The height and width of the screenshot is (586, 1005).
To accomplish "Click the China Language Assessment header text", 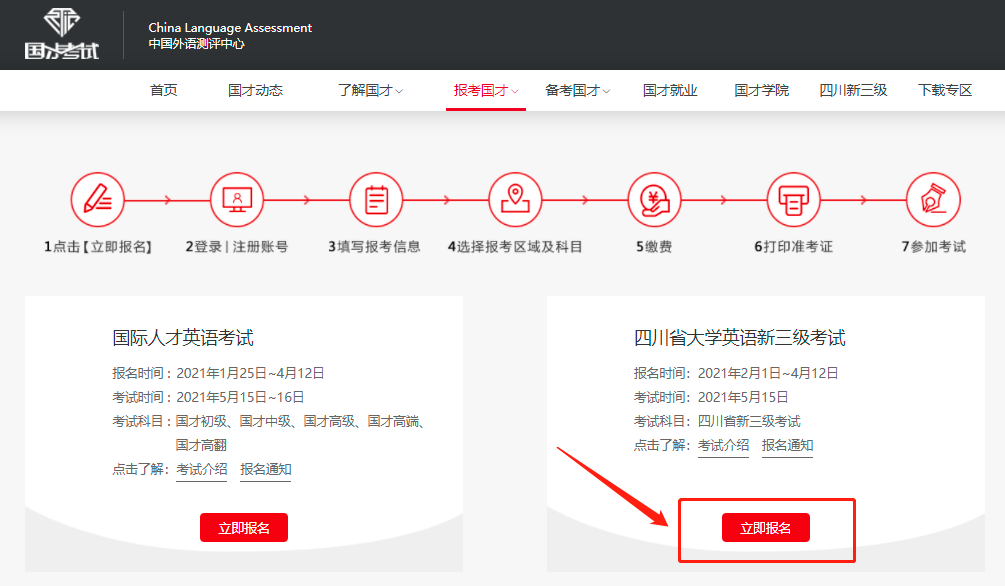I will pyautogui.click(x=230, y=28).
